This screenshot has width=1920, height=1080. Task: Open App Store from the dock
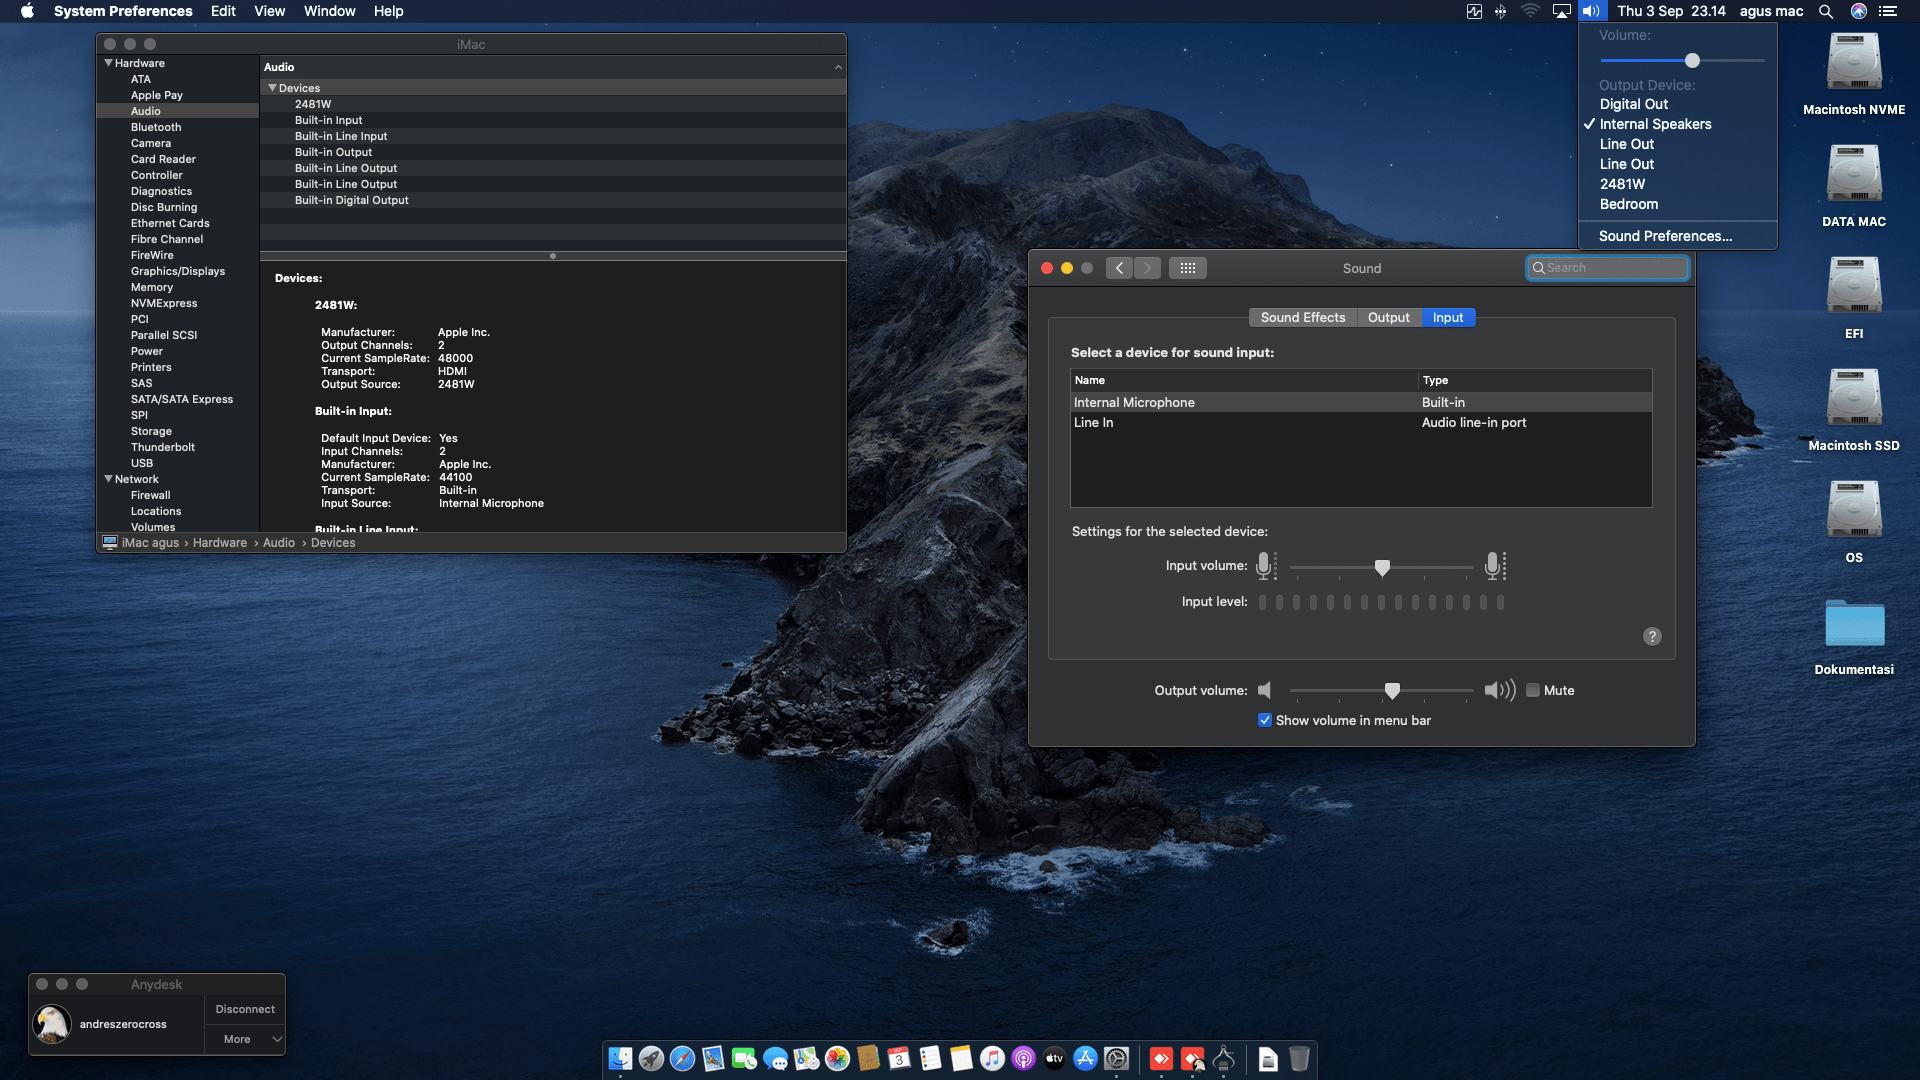pyautogui.click(x=1085, y=1058)
